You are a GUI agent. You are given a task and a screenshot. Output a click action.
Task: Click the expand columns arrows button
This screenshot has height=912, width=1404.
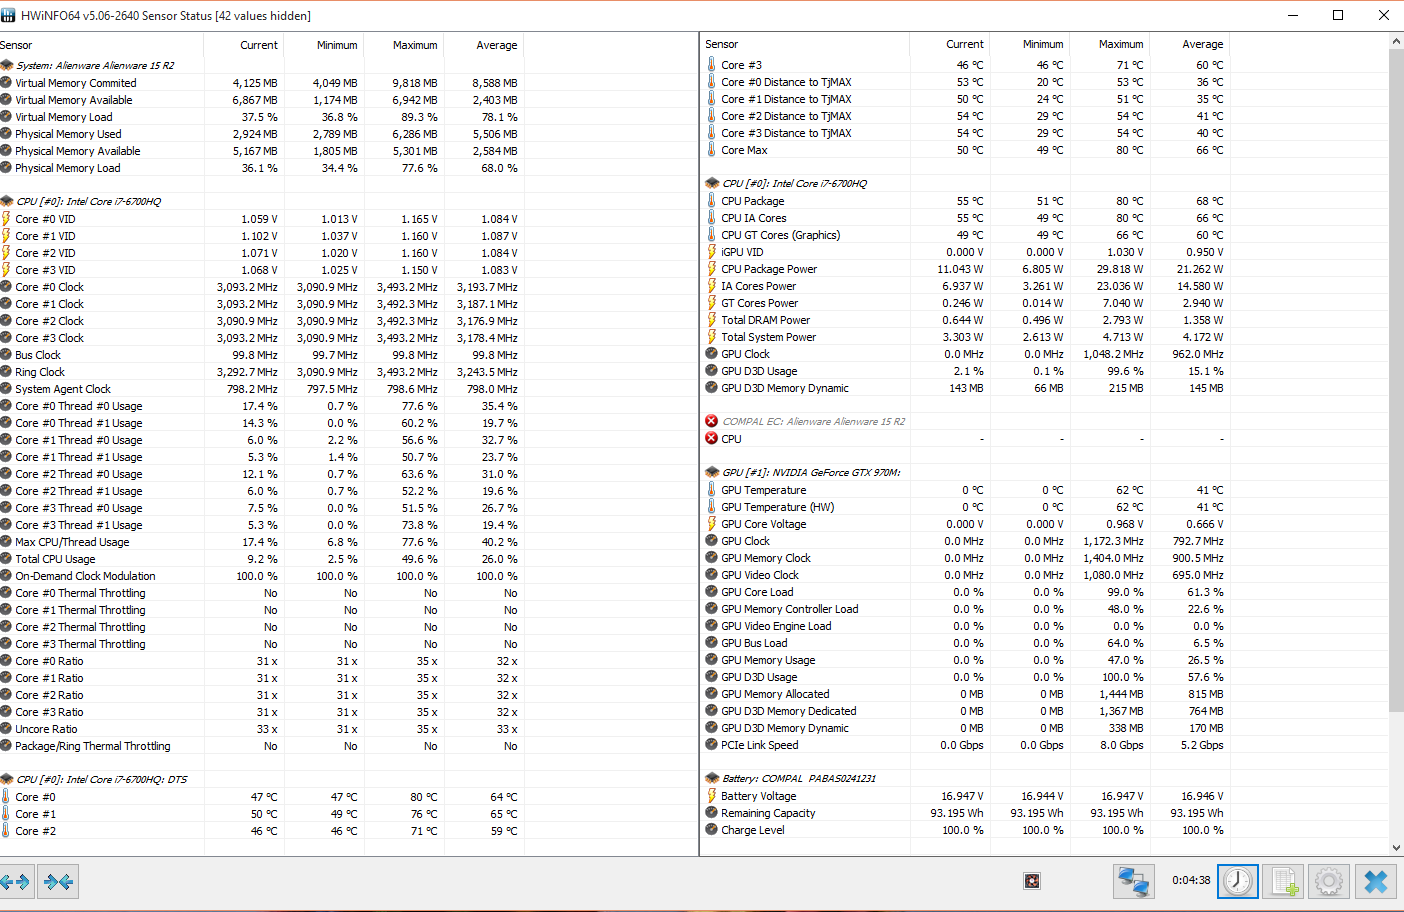pos(16,882)
